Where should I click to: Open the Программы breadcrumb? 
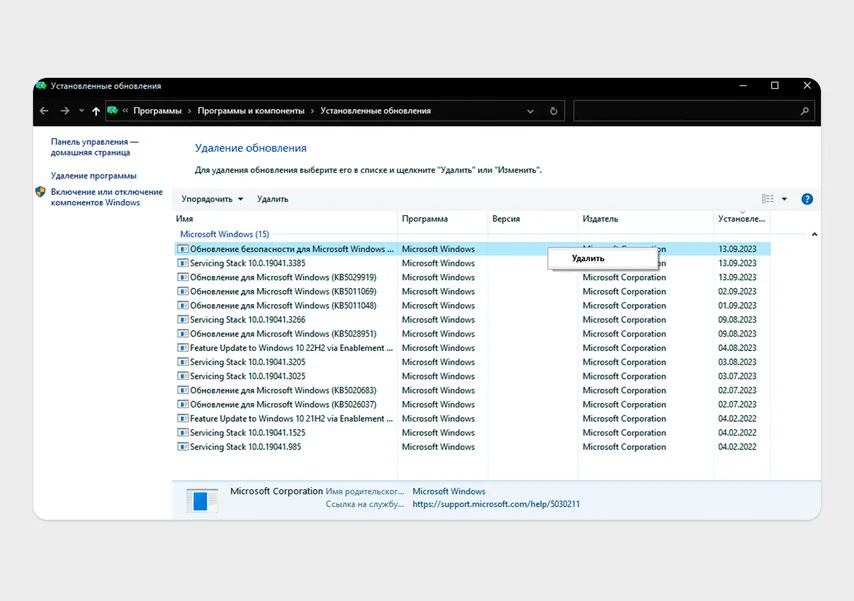point(157,111)
